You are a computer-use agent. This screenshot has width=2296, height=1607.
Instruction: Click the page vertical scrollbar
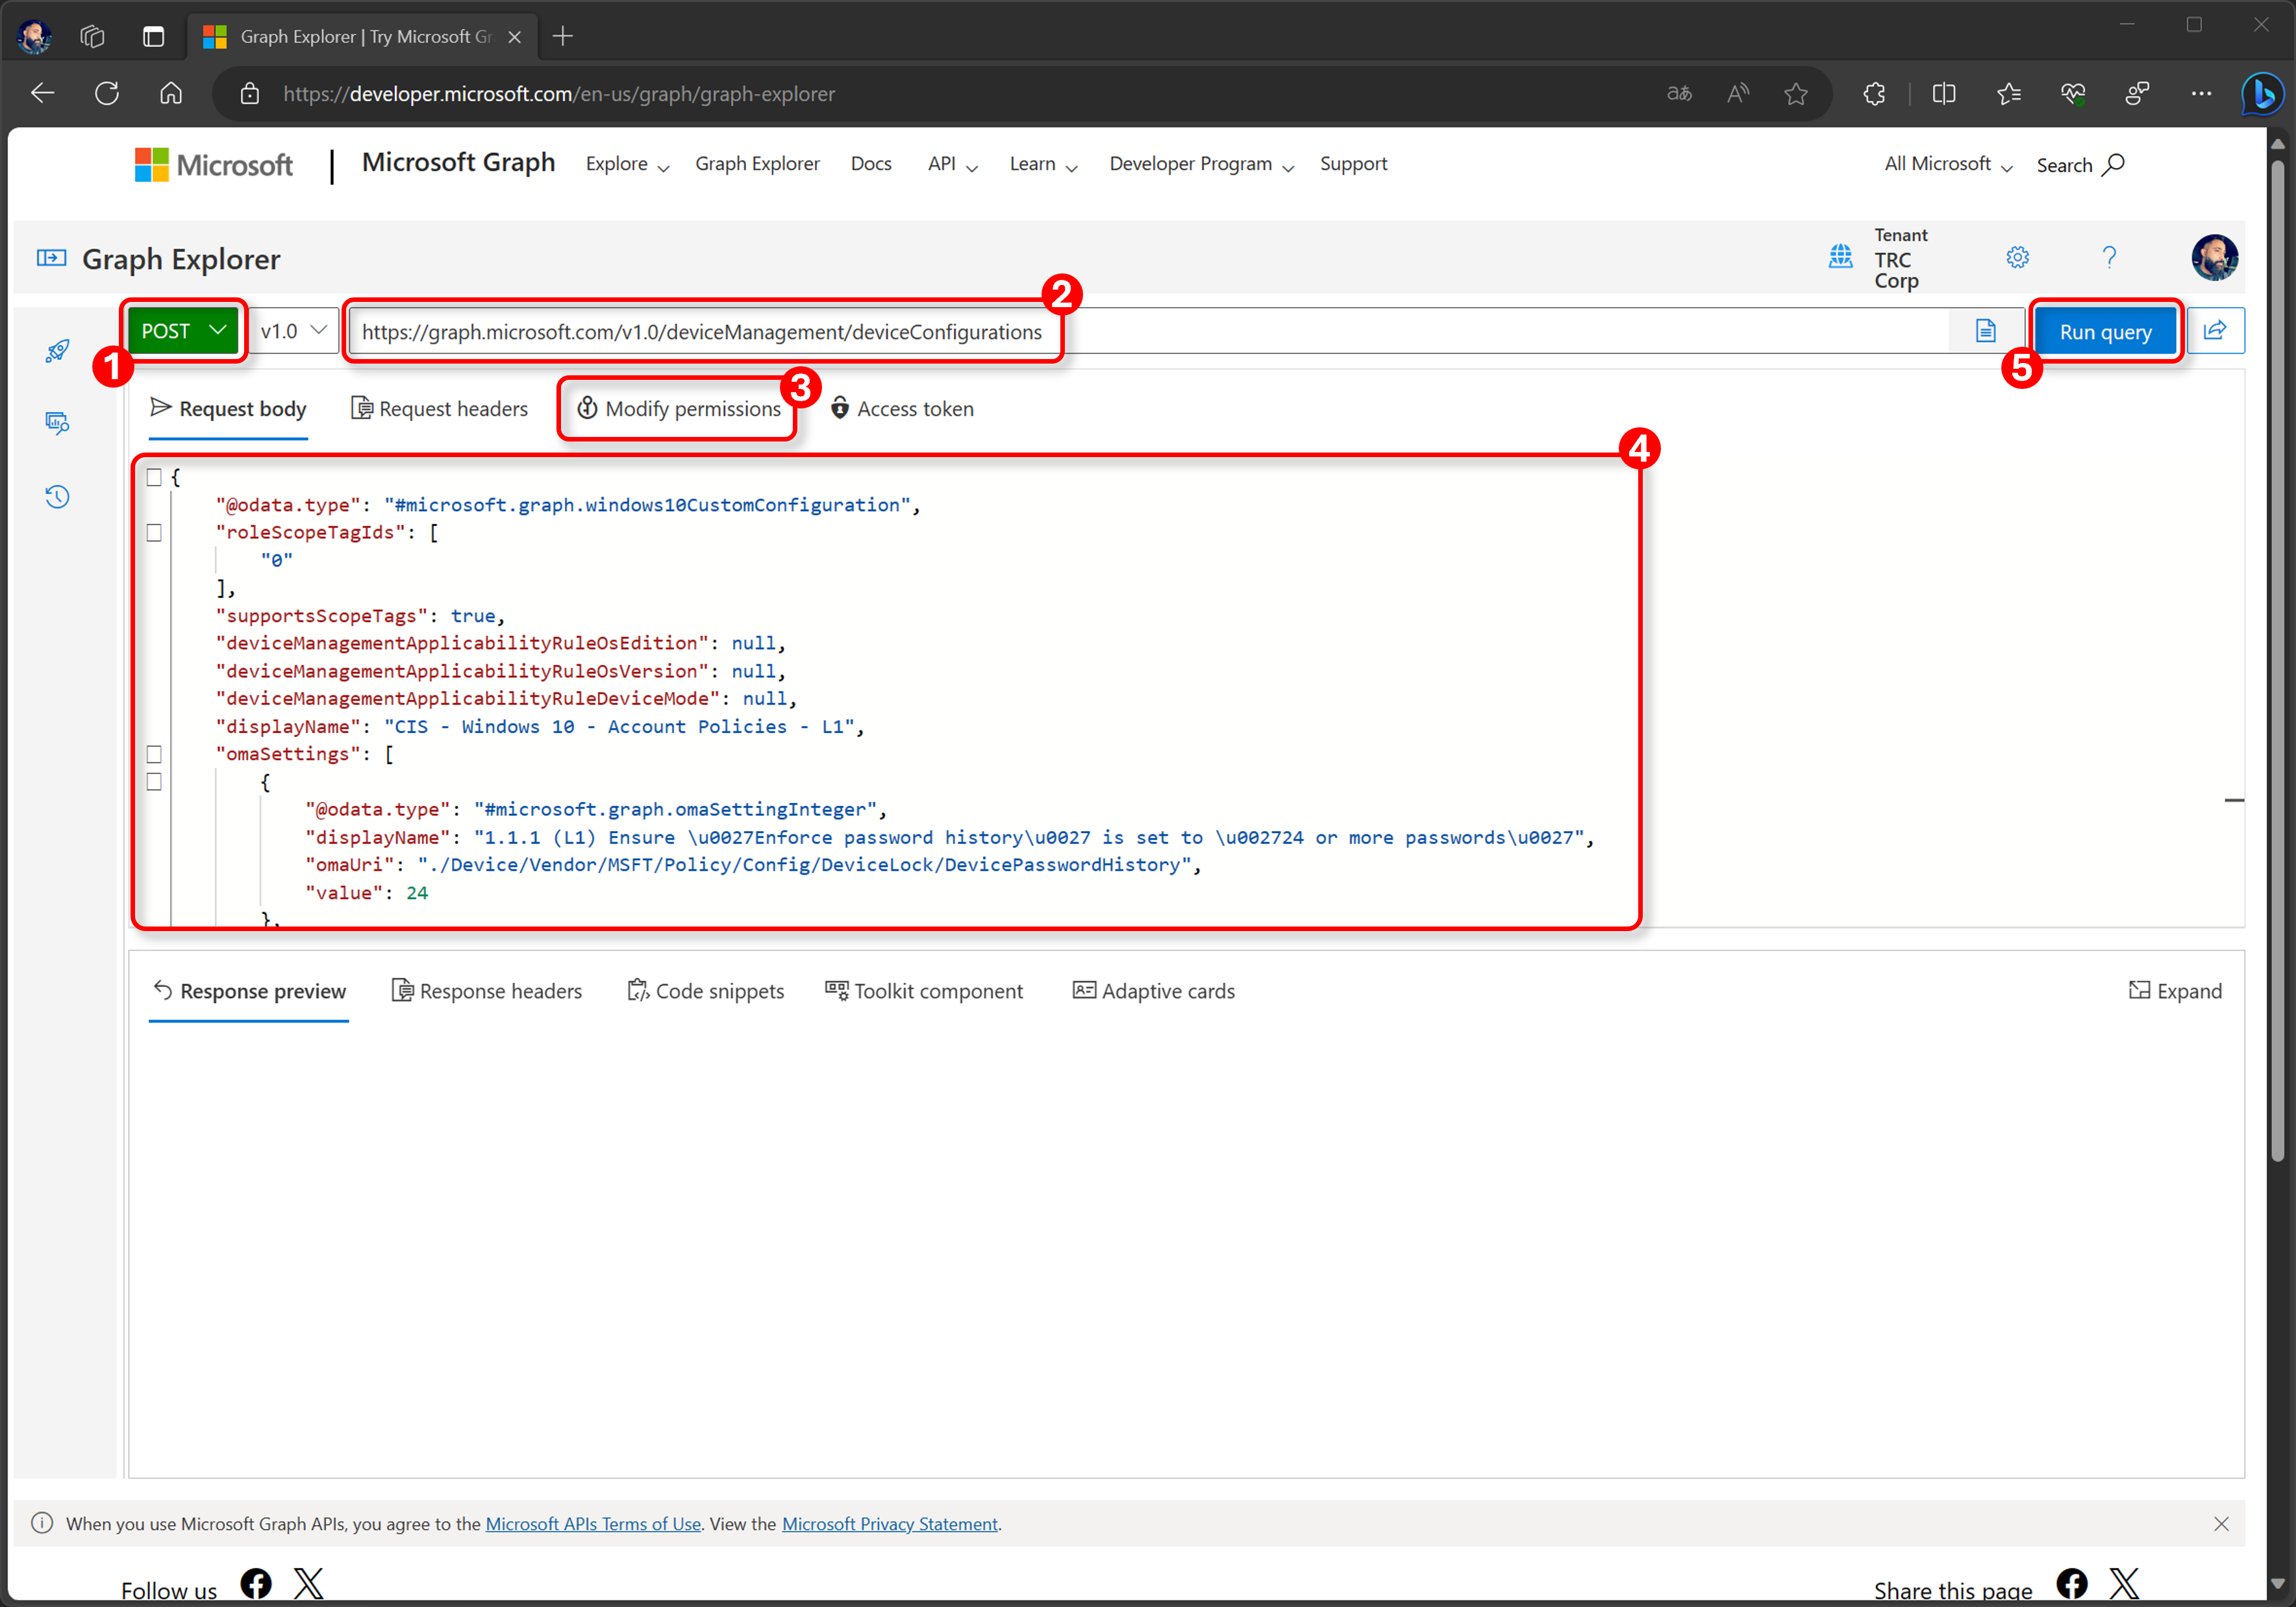coord(2278,660)
